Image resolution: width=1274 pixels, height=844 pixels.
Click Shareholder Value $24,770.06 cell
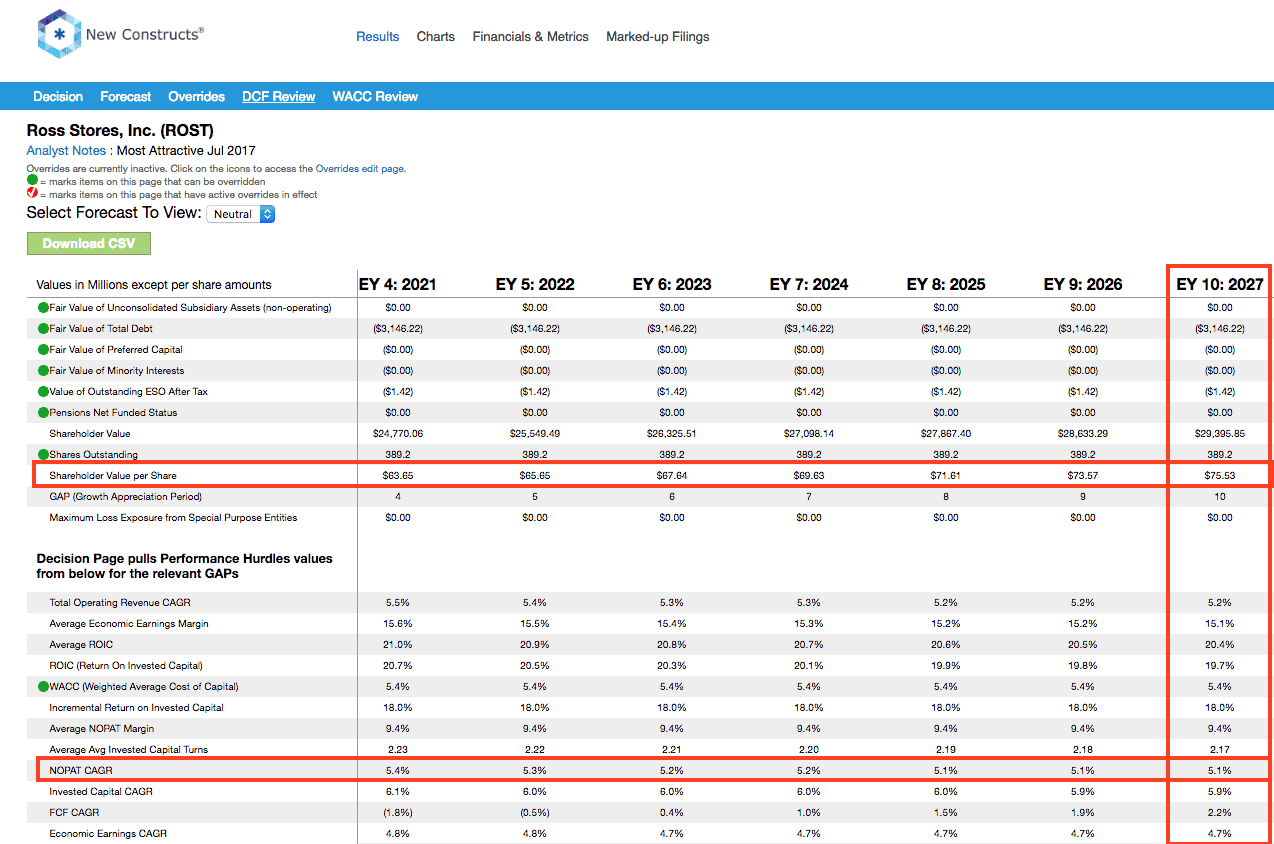click(398, 433)
